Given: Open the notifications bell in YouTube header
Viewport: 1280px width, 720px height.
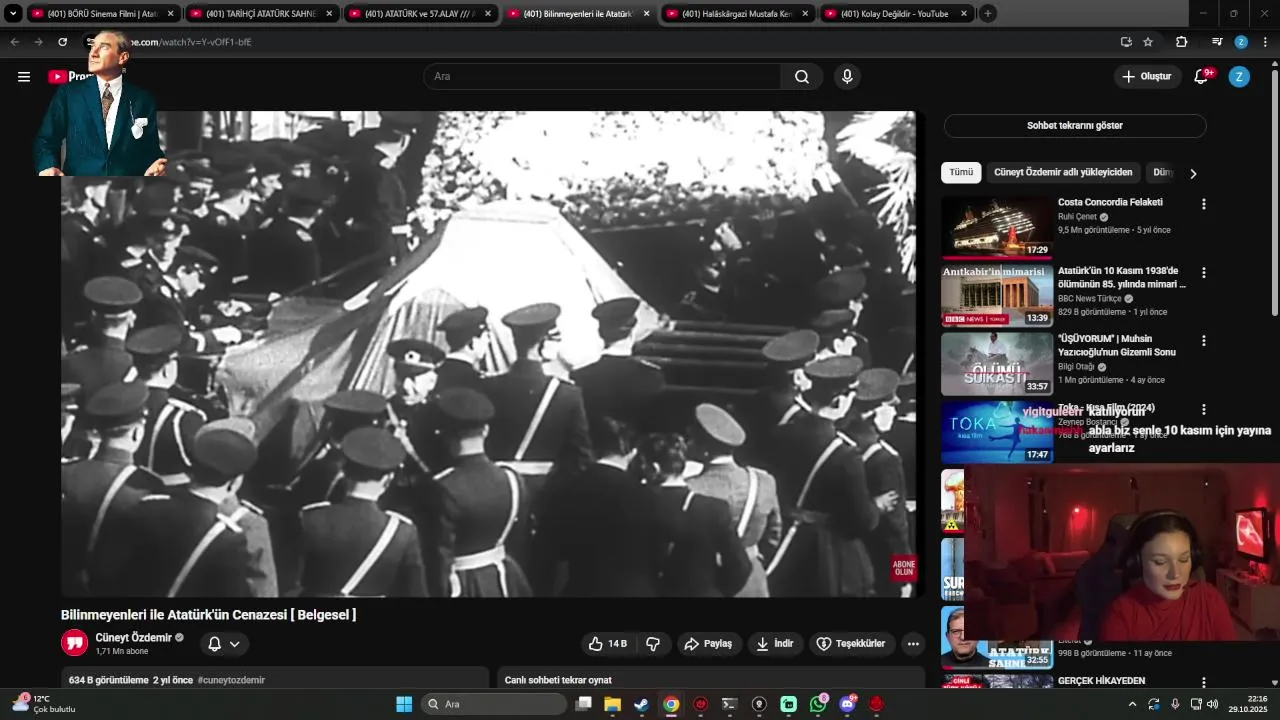Looking at the screenshot, I should 1202,77.
